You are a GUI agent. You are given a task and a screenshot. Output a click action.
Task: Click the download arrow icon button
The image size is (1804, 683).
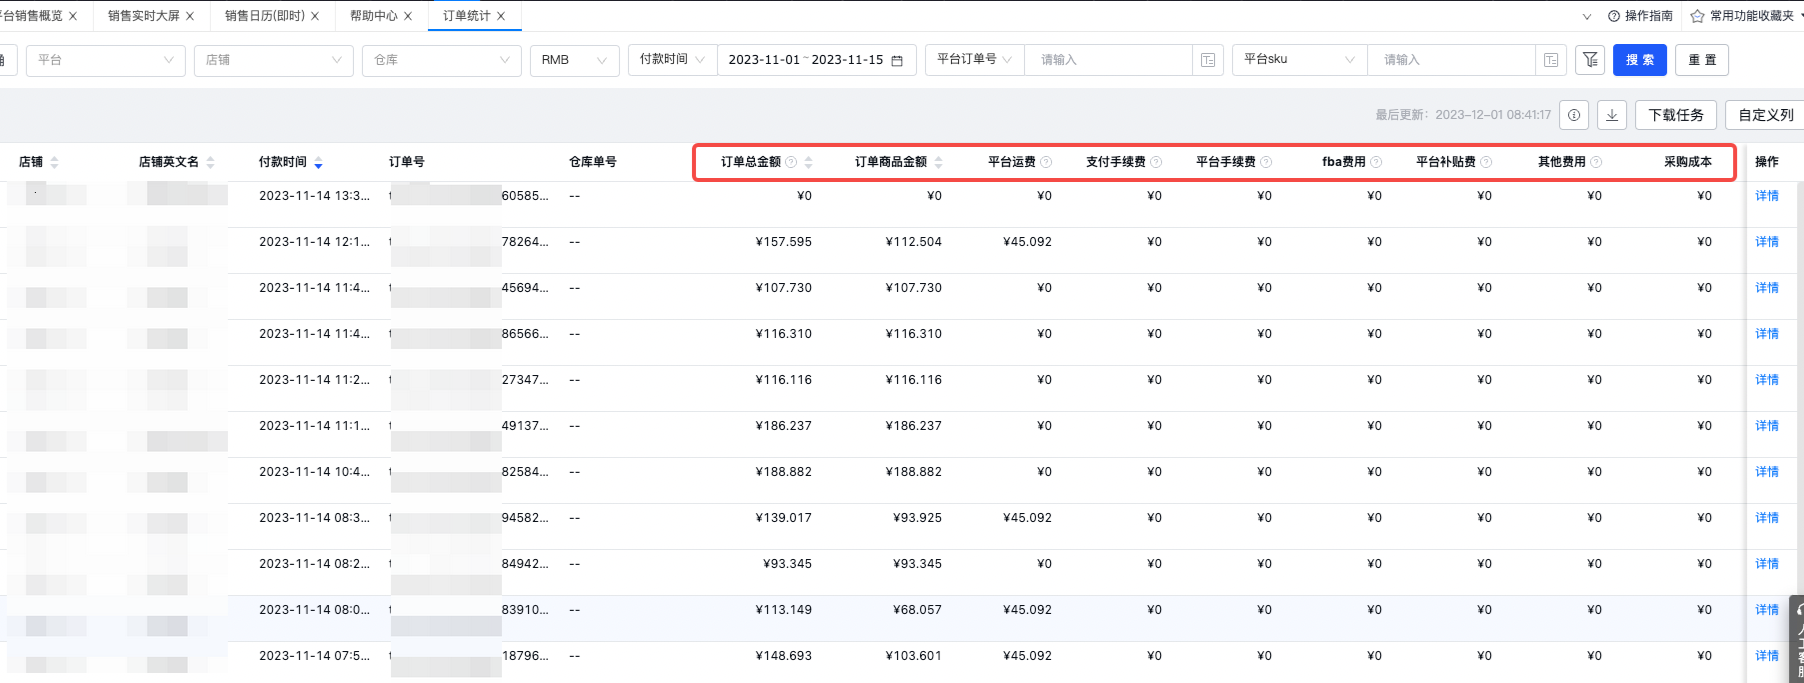tap(1612, 115)
